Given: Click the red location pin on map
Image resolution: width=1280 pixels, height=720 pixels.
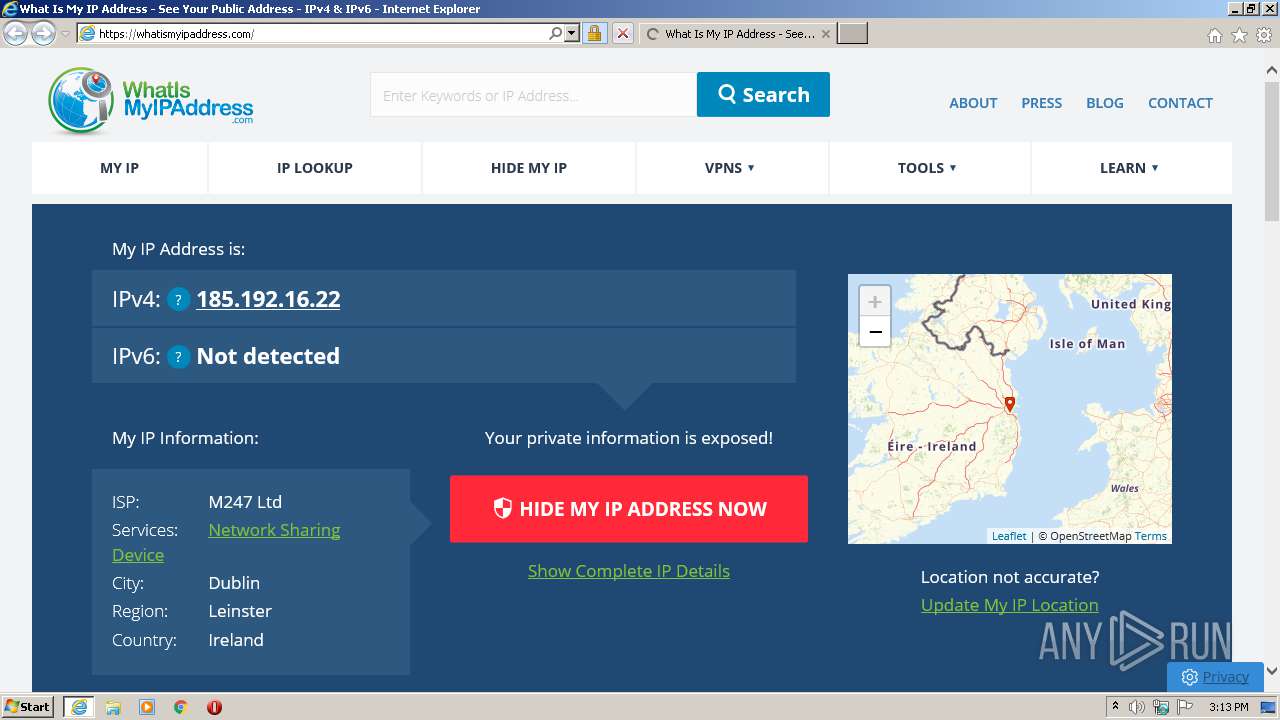Looking at the screenshot, I should (1010, 404).
